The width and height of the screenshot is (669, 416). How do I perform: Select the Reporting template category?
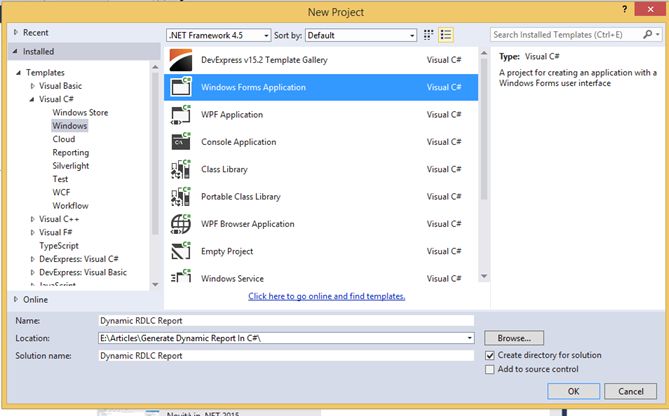(71, 152)
